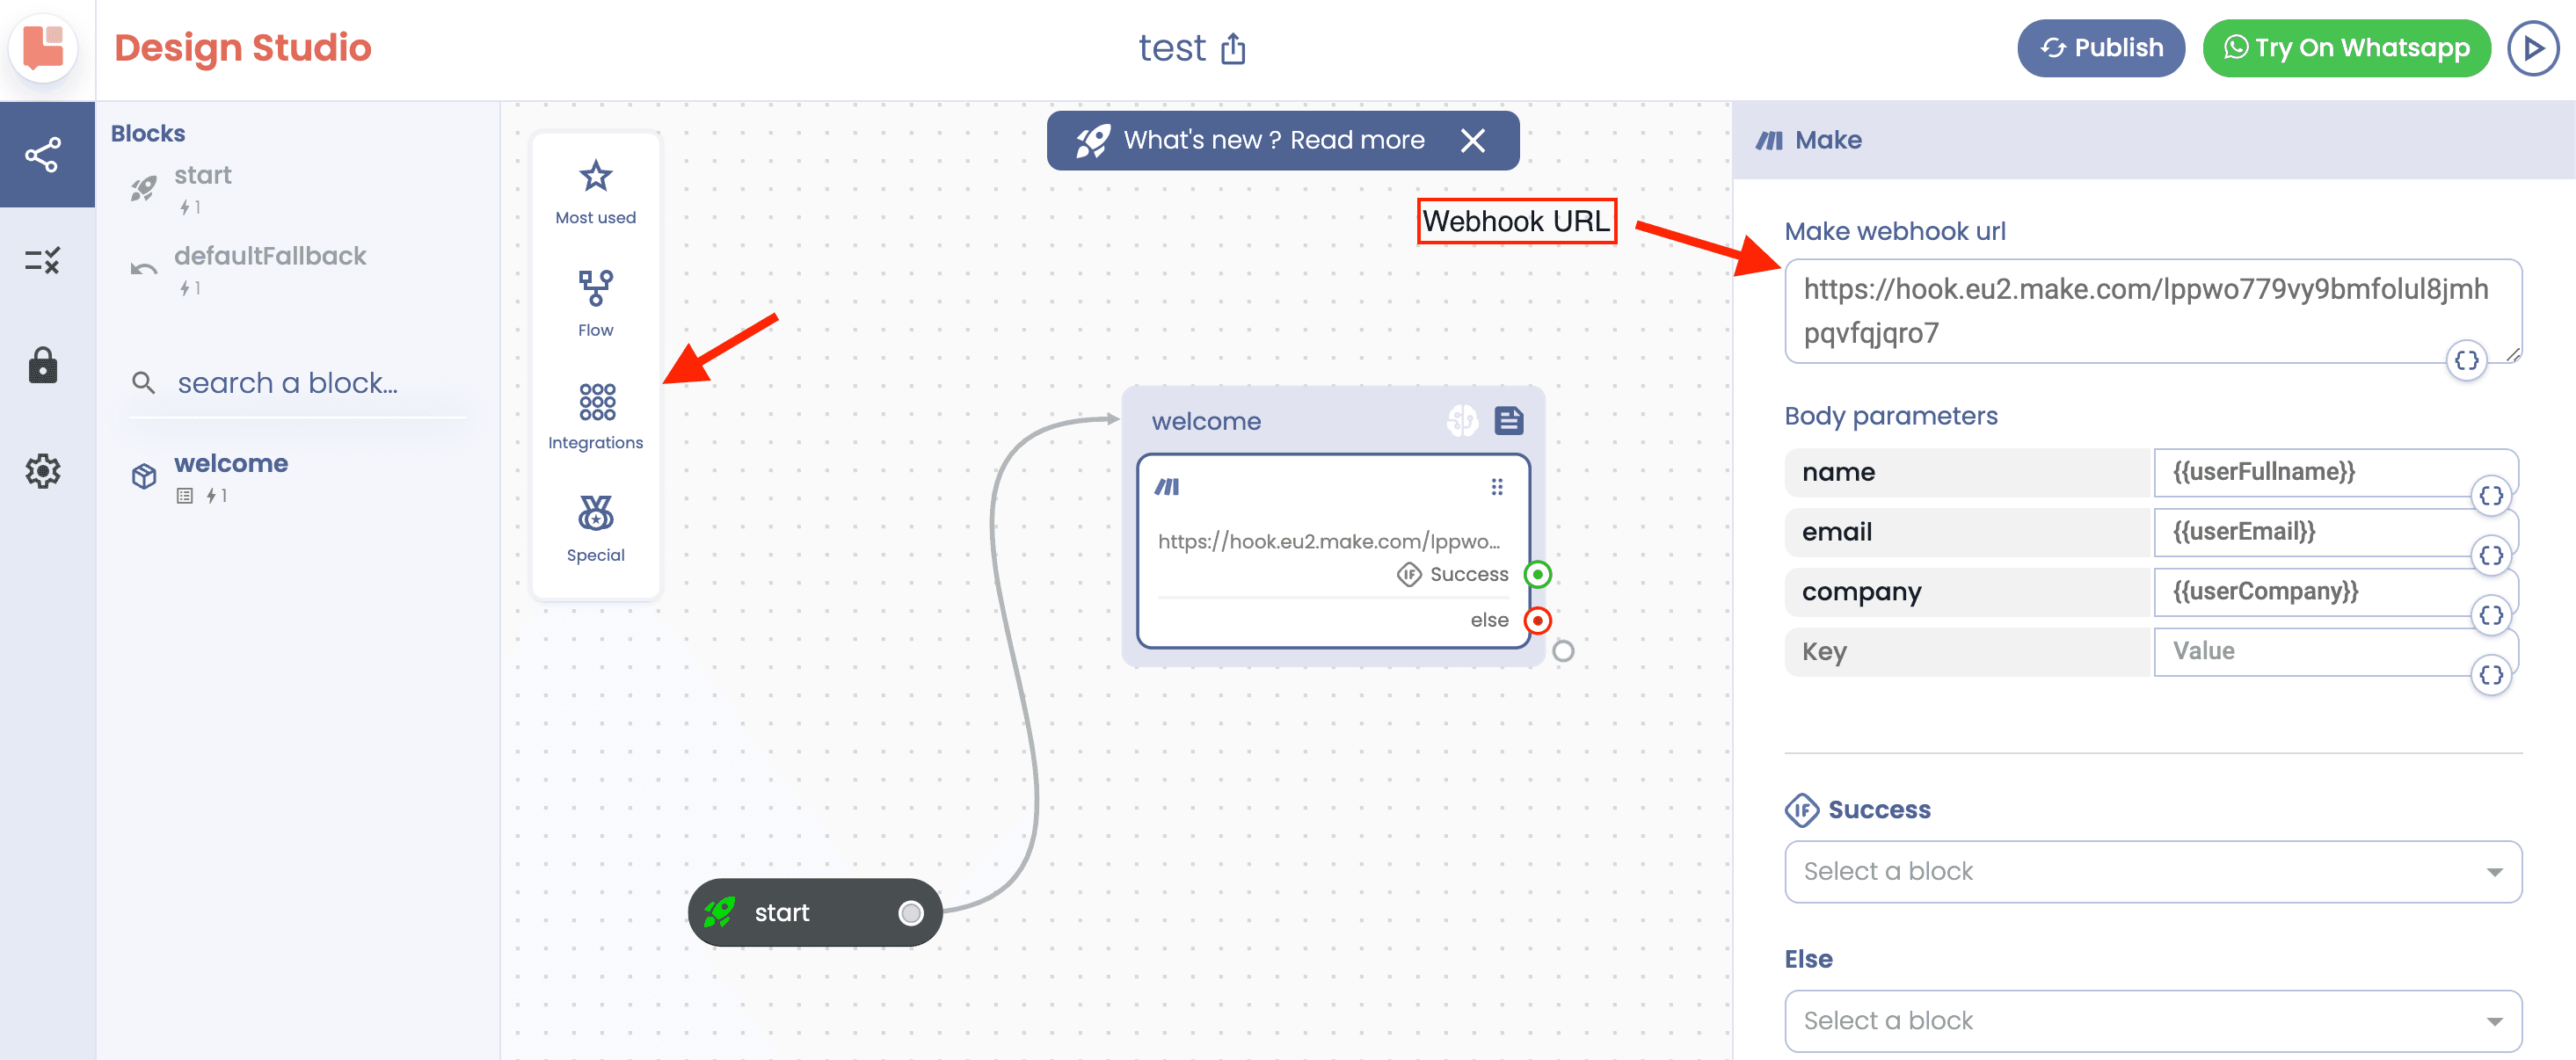Click the Make webhook url text field
2576x1060 pixels.
pyautogui.click(x=2152, y=311)
